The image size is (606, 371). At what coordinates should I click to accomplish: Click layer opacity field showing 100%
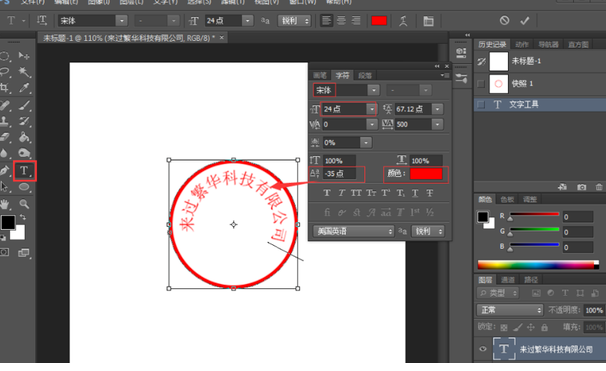point(594,310)
